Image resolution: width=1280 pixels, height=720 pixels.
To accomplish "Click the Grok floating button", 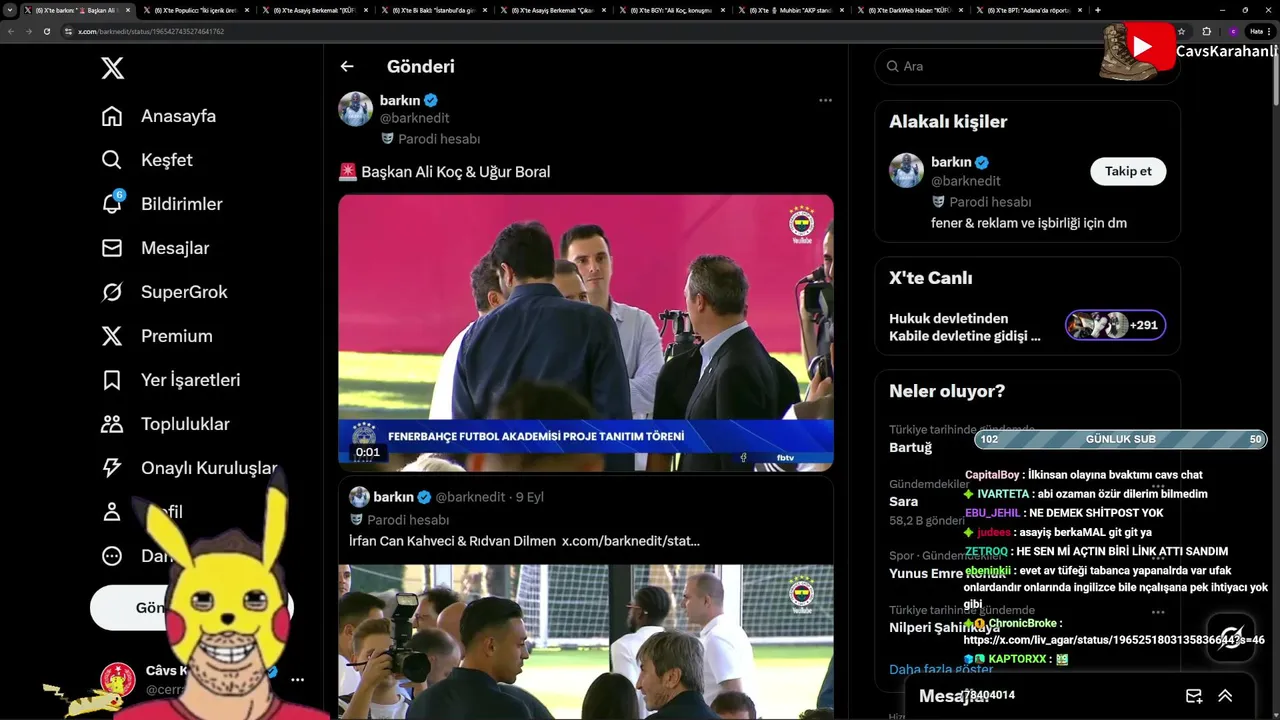I will 1230,638.
